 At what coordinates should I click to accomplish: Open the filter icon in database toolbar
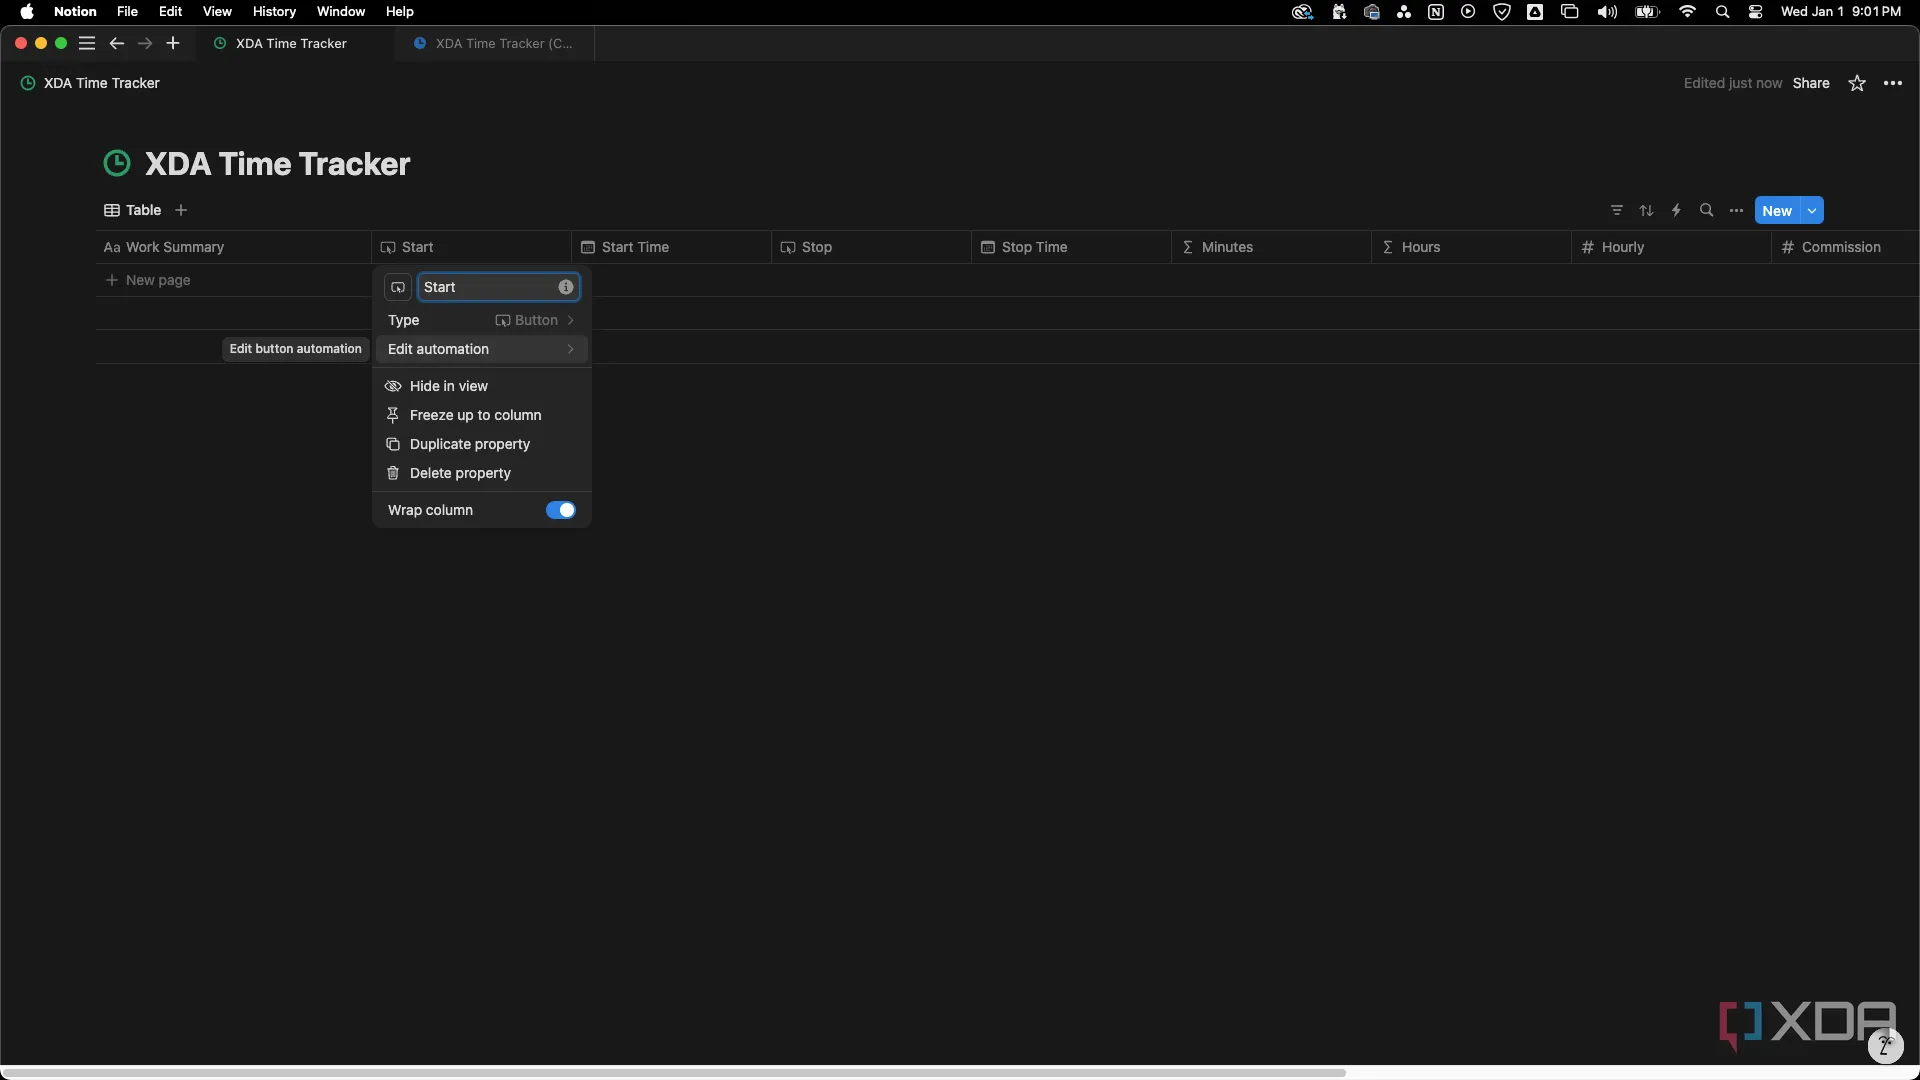coord(1617,210)
